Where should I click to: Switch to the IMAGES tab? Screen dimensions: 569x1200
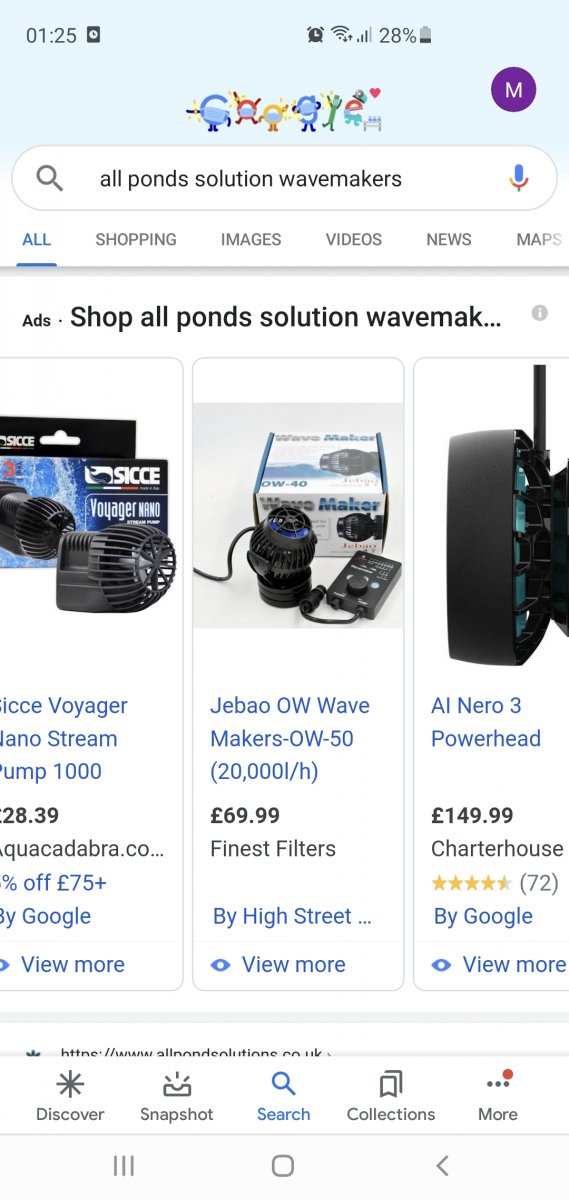click(251, 239)
